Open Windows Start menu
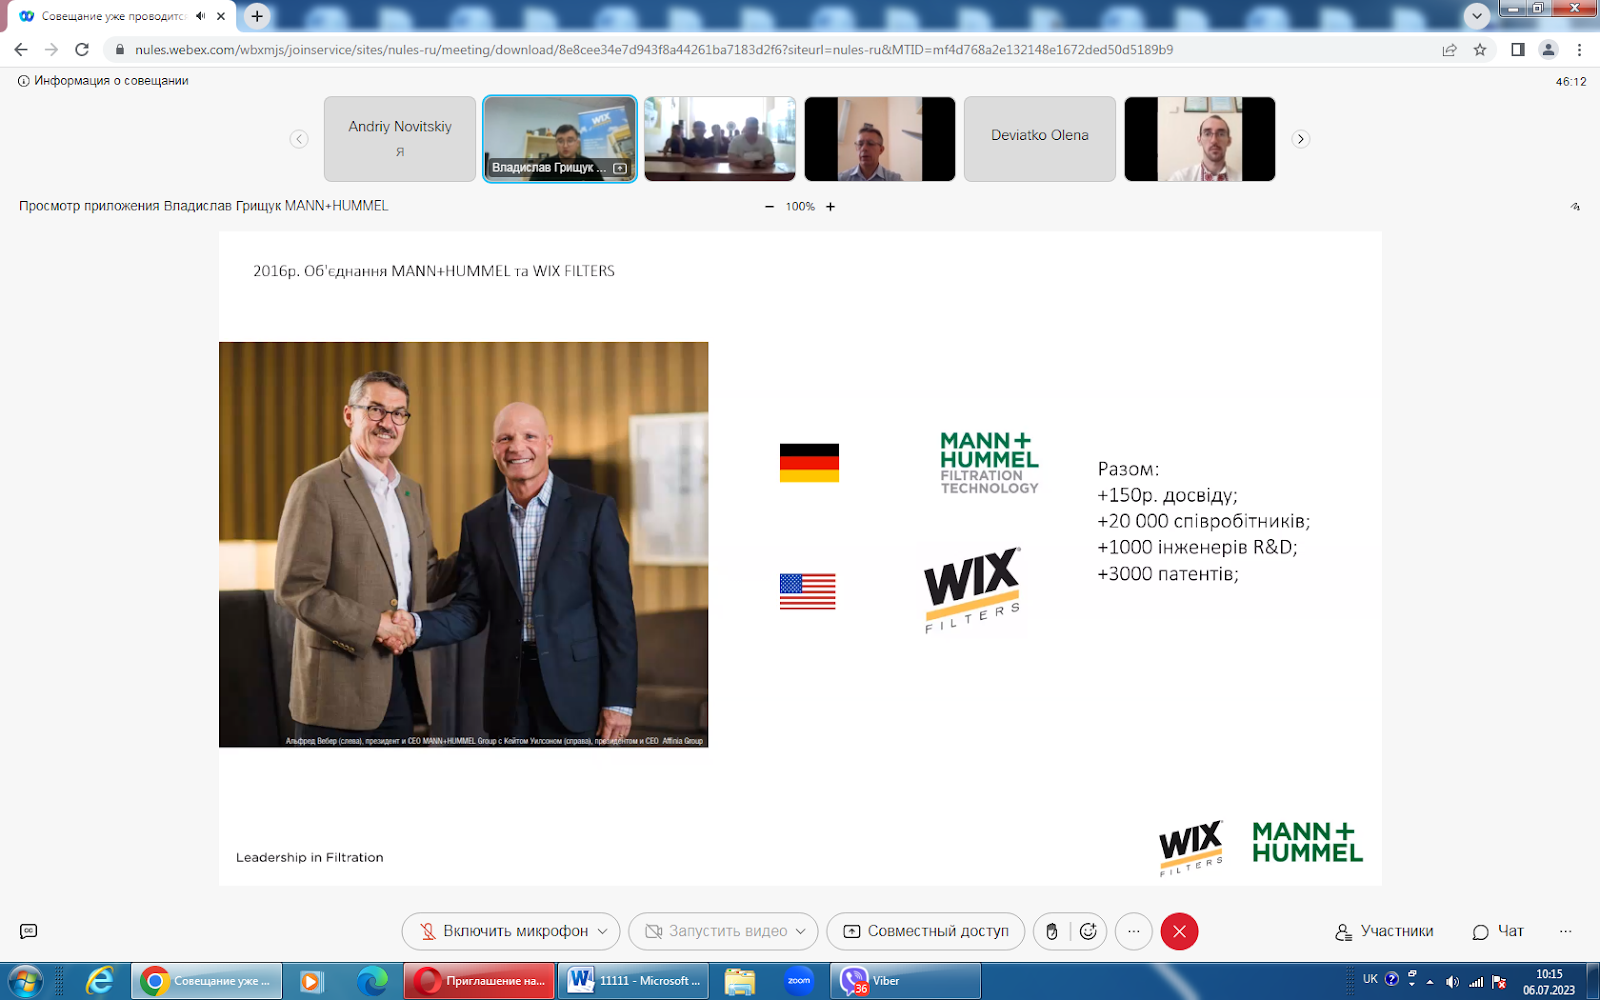Image resolution: width=1600 pixels, height=1000 pixels. tap(25, 981)
